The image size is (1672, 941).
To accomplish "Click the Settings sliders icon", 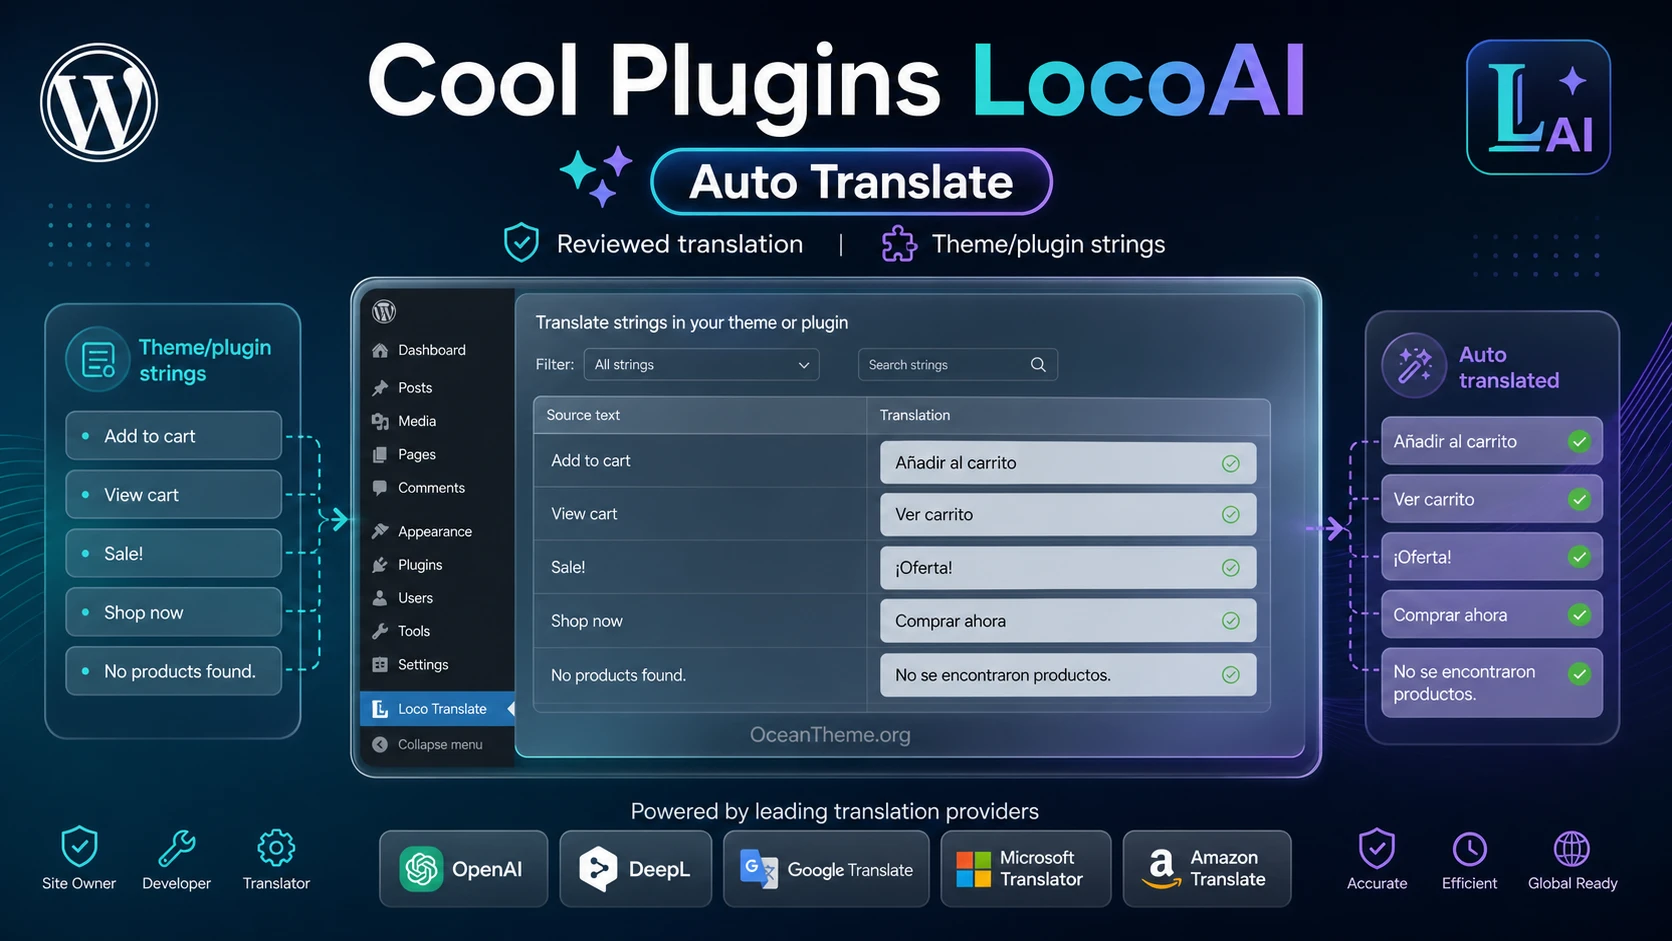I will pyautogui.click(x=380, y=664).
